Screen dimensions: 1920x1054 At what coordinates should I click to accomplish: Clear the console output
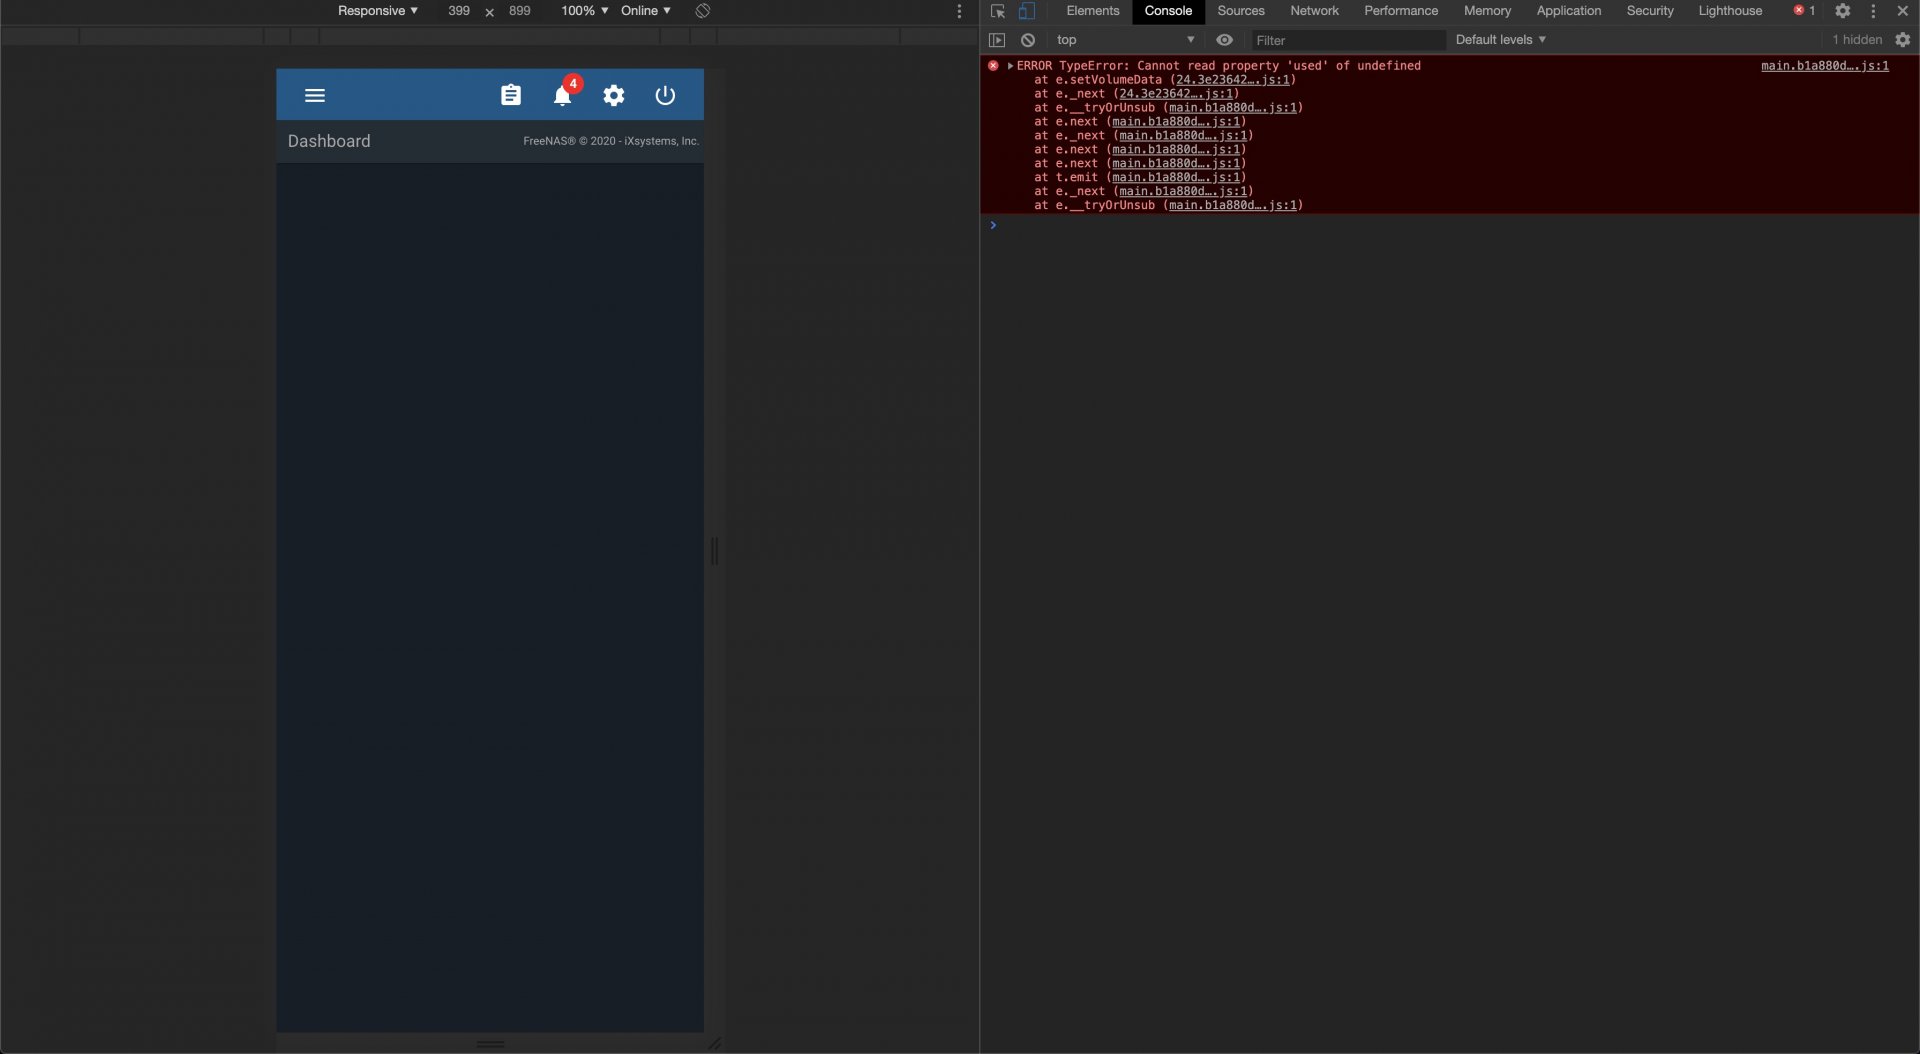(1028, 40)
